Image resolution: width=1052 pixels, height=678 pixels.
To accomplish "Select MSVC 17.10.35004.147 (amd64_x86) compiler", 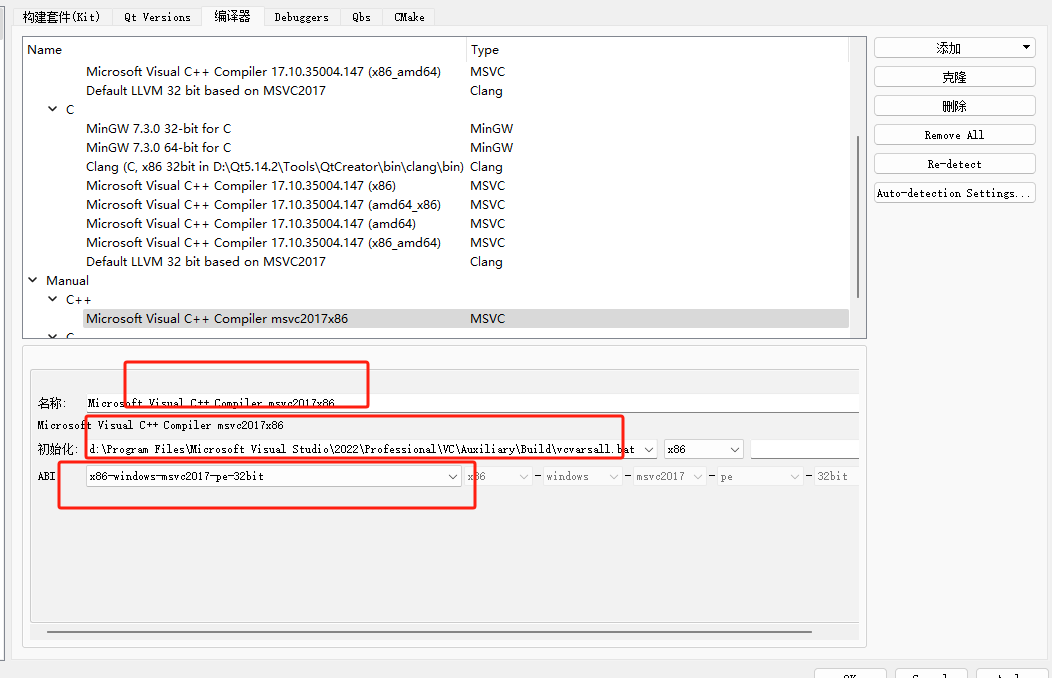I will point(263,205).
